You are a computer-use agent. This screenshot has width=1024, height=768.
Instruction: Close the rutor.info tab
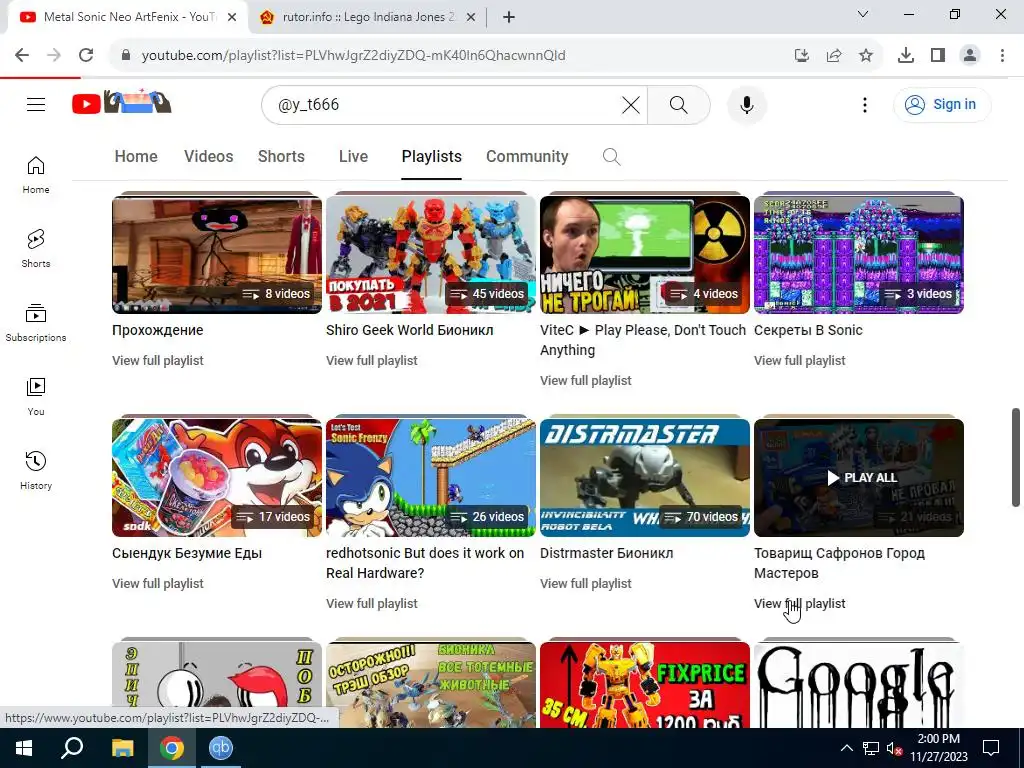click(x=471, y=18)
